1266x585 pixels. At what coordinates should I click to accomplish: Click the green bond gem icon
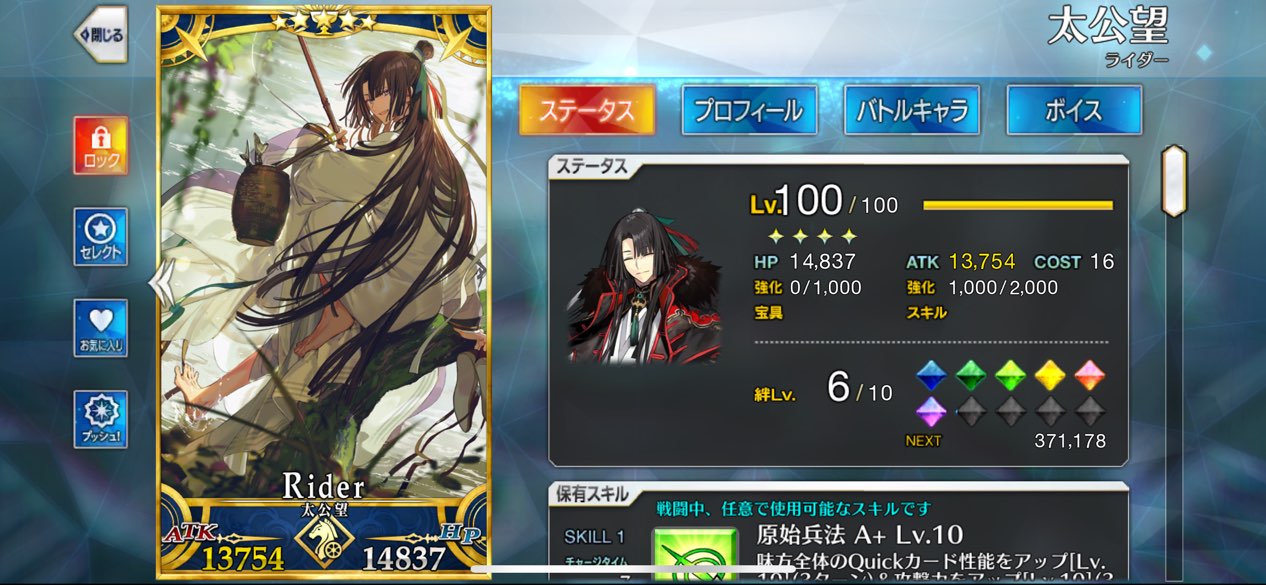click(970, 375)
